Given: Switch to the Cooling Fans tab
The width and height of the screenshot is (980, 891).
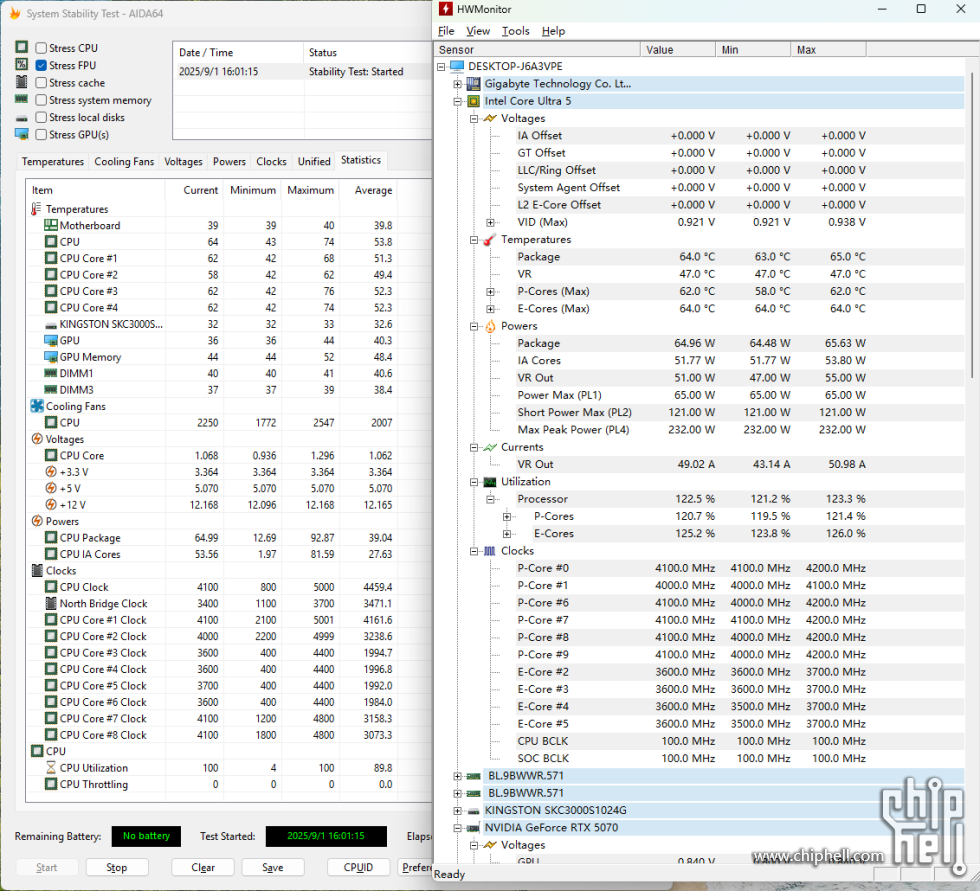Looking at the screenshot, I should coord(124,161).
